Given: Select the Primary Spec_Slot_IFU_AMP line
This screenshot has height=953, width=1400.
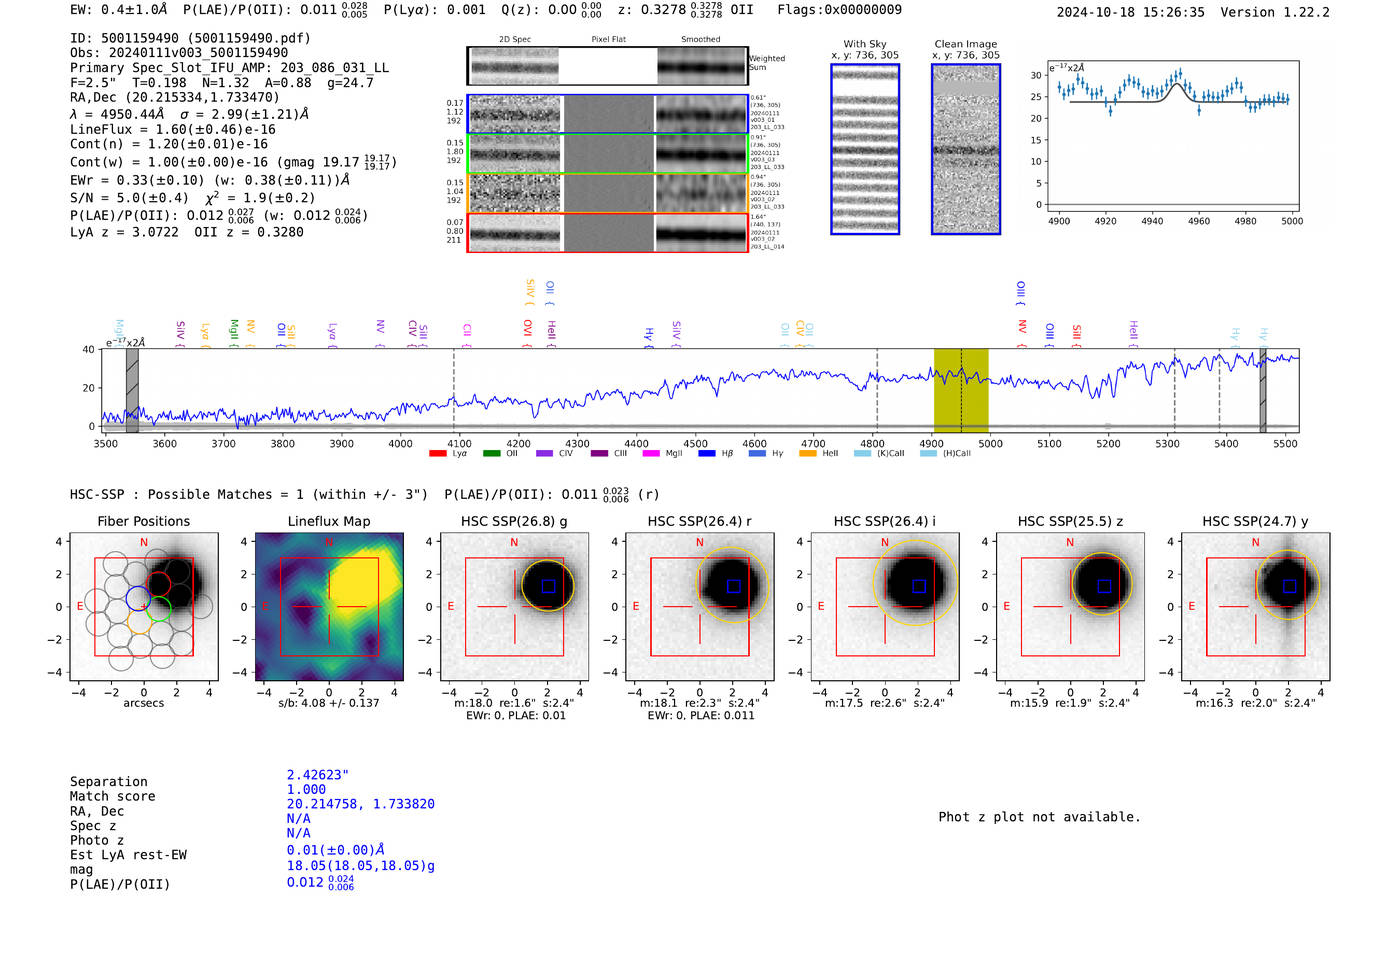Looking at the screenshot, I should tap(230, 68).
